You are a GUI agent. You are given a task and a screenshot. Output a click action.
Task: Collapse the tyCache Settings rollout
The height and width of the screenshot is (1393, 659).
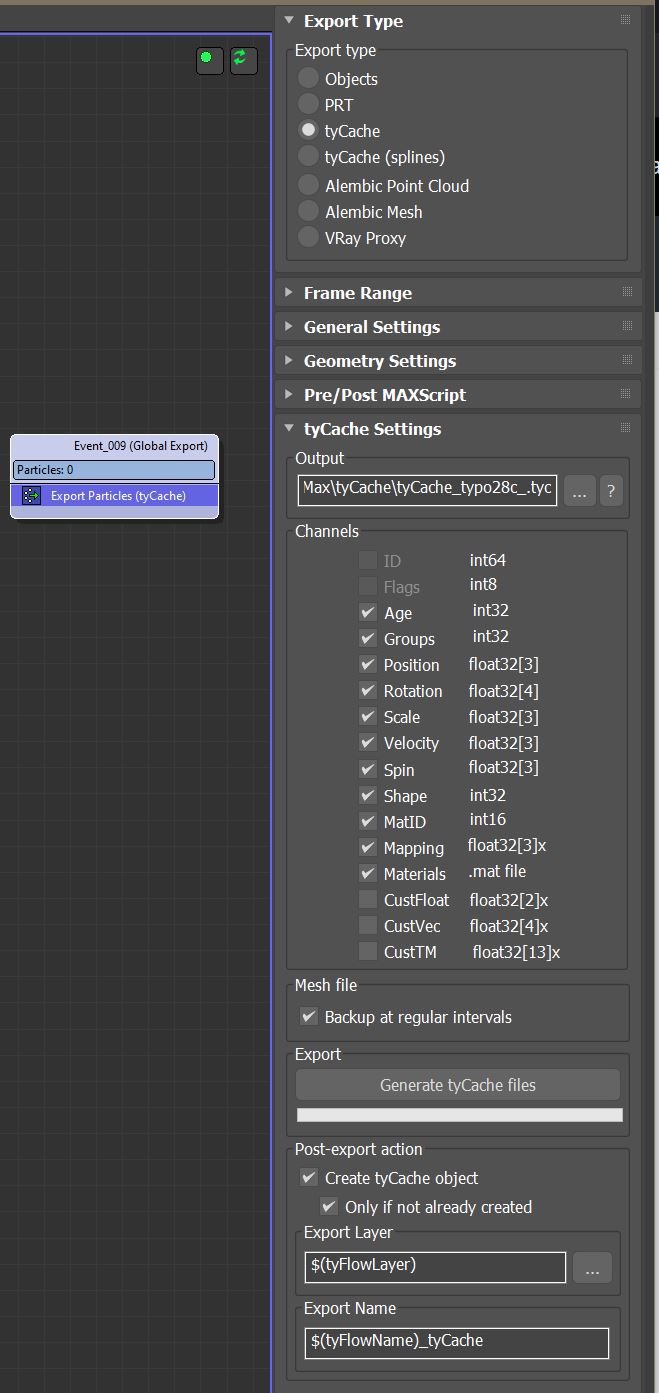coord(372,429)
